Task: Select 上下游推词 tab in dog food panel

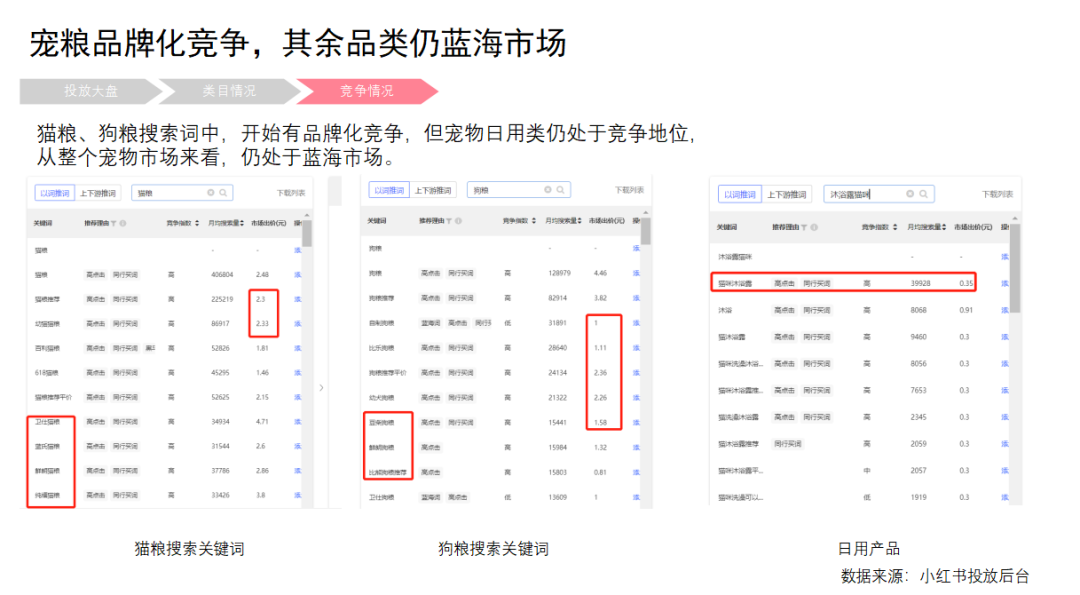Action: coord(433,190)
